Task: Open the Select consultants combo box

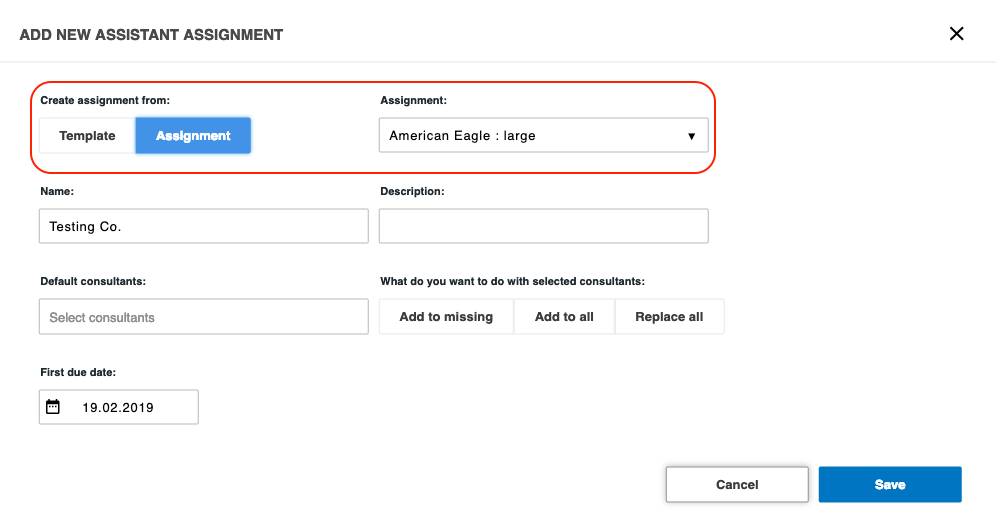Action: (204, 317)
